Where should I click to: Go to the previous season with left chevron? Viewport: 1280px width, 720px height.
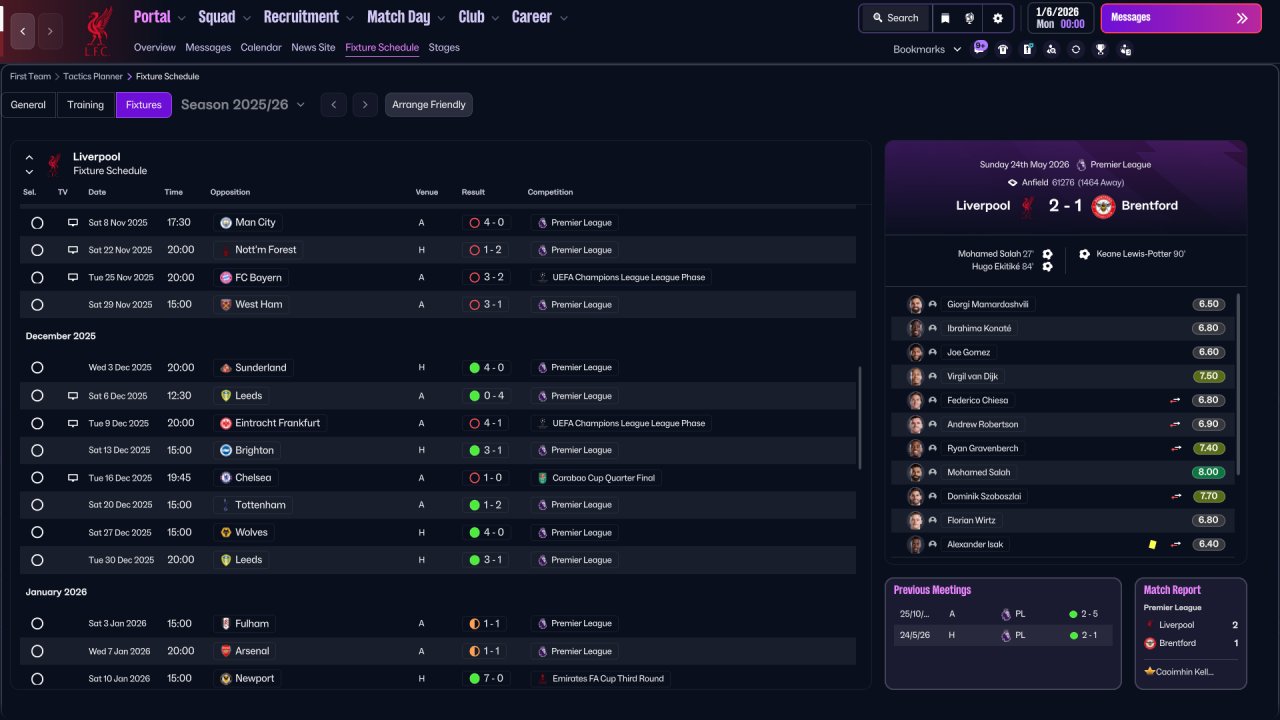click(334, 105)
